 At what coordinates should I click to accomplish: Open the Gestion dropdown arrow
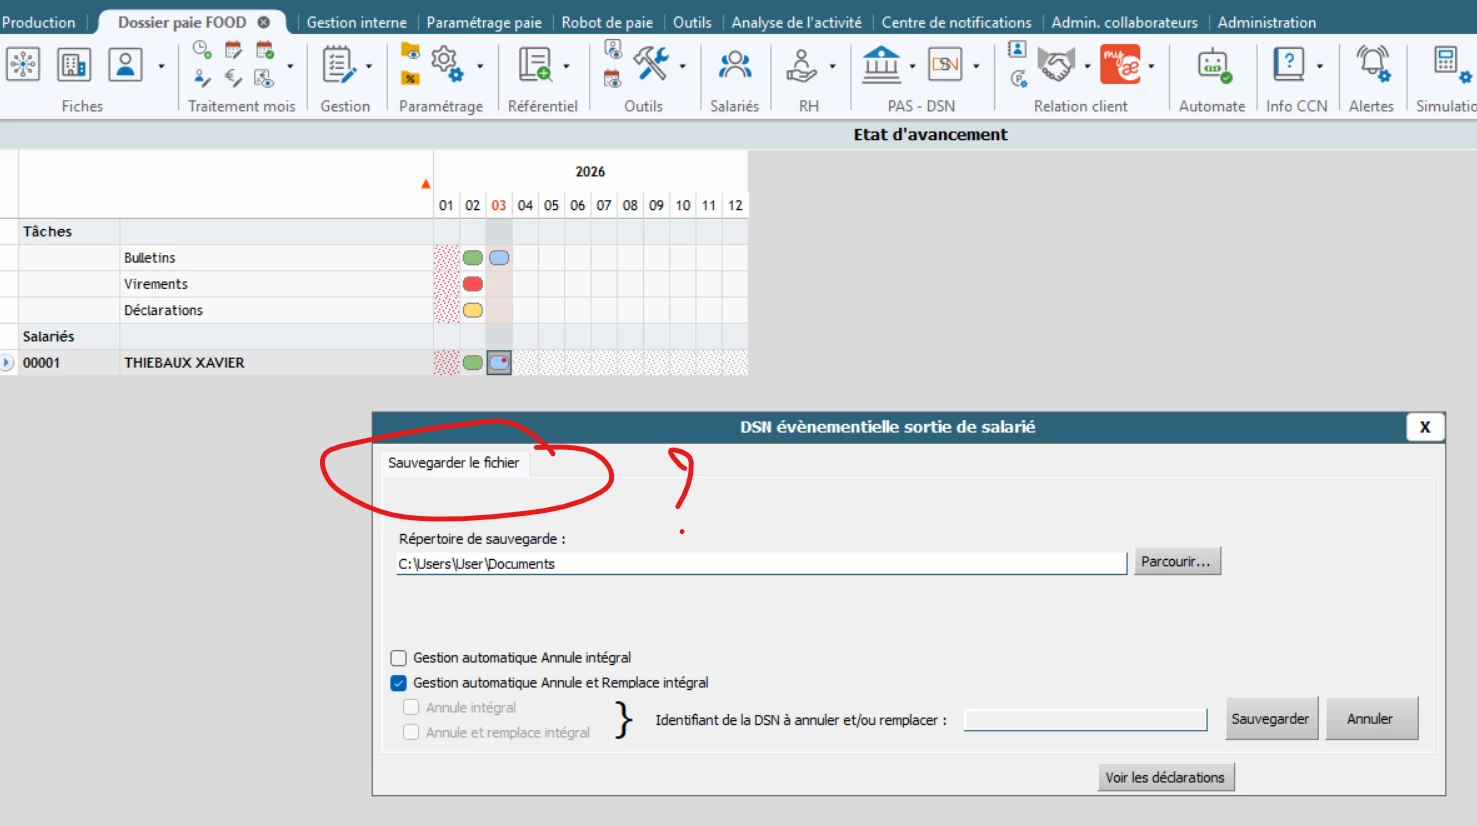coord(369,67)
